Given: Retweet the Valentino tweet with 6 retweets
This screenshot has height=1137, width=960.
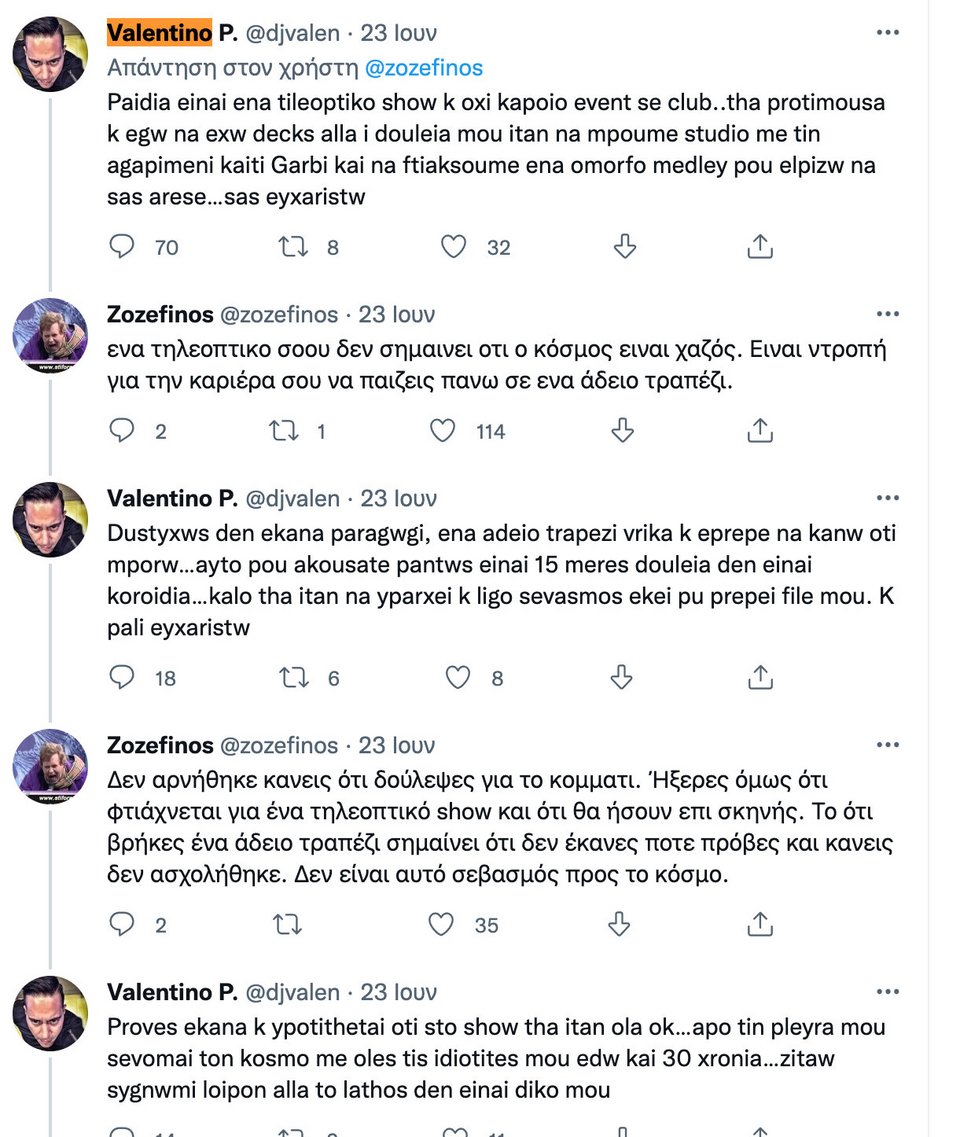Looking at the screenshot, I should pyautogui.click(x=294, y=677).
